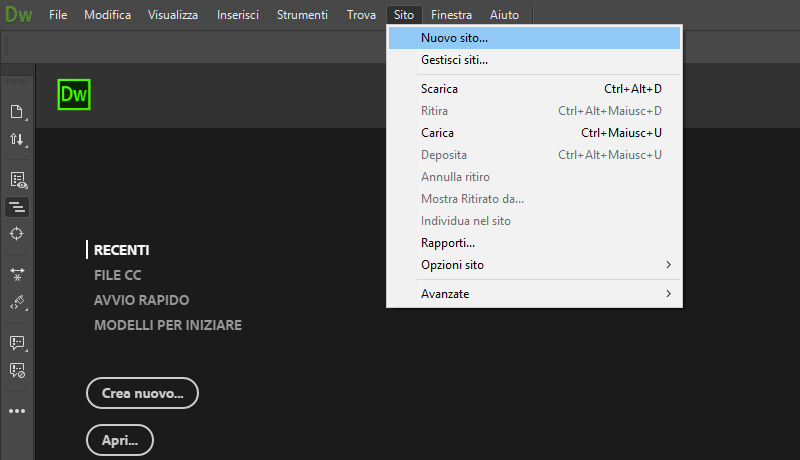Click the expand all code icon
800x460 pixels.
pos(17,274)
